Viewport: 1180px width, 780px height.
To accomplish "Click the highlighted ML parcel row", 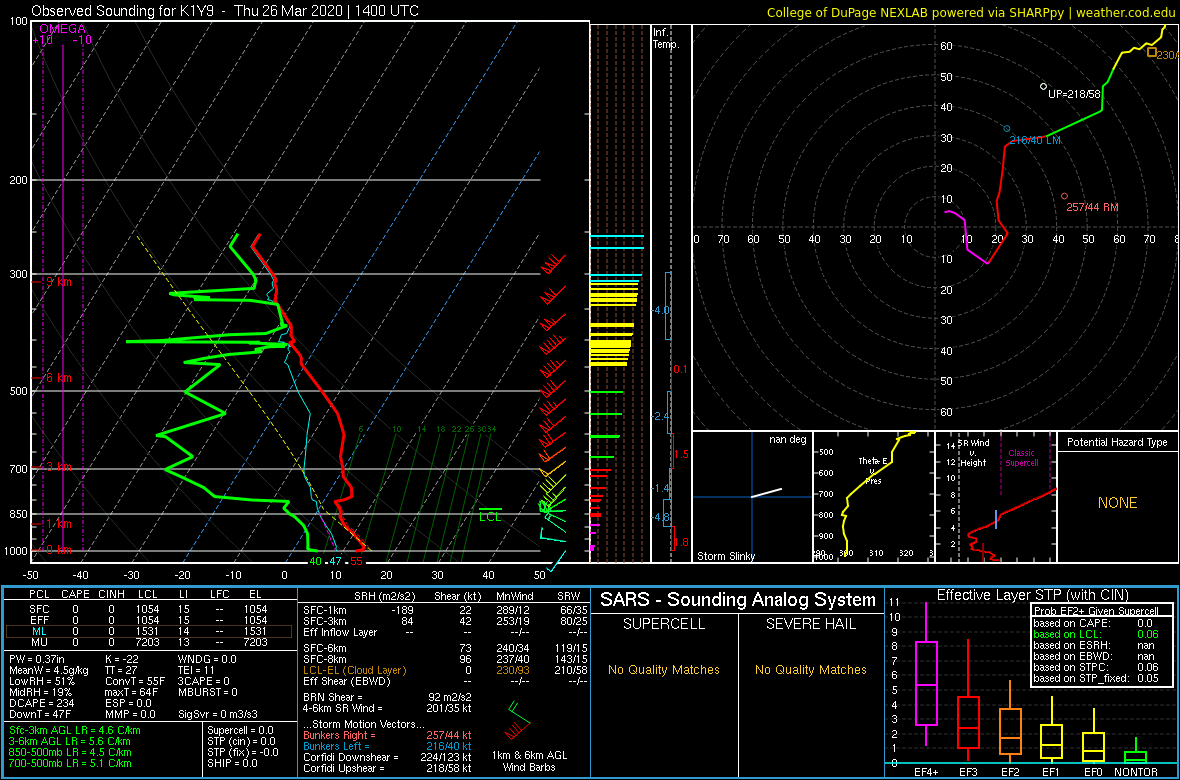I will [149, 631].
